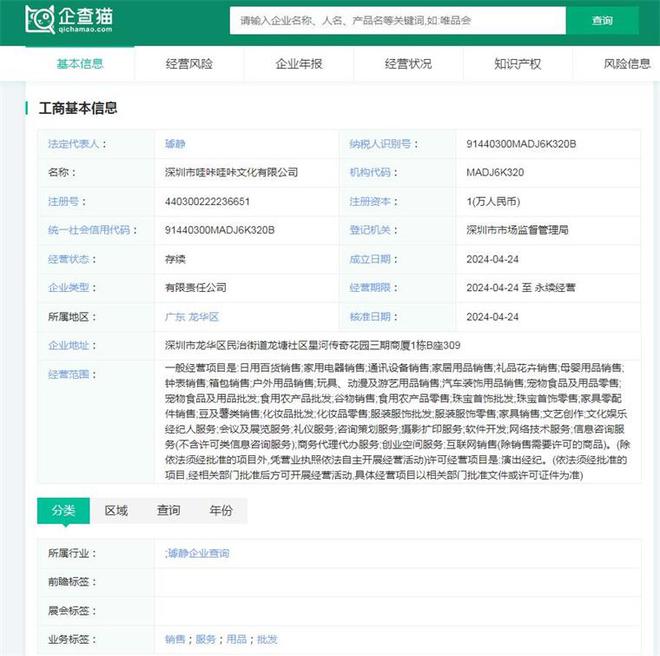The width and height of the screenshot is (660, 656).
Task: Switch to the 经营风险 tab
Action: 189,64
